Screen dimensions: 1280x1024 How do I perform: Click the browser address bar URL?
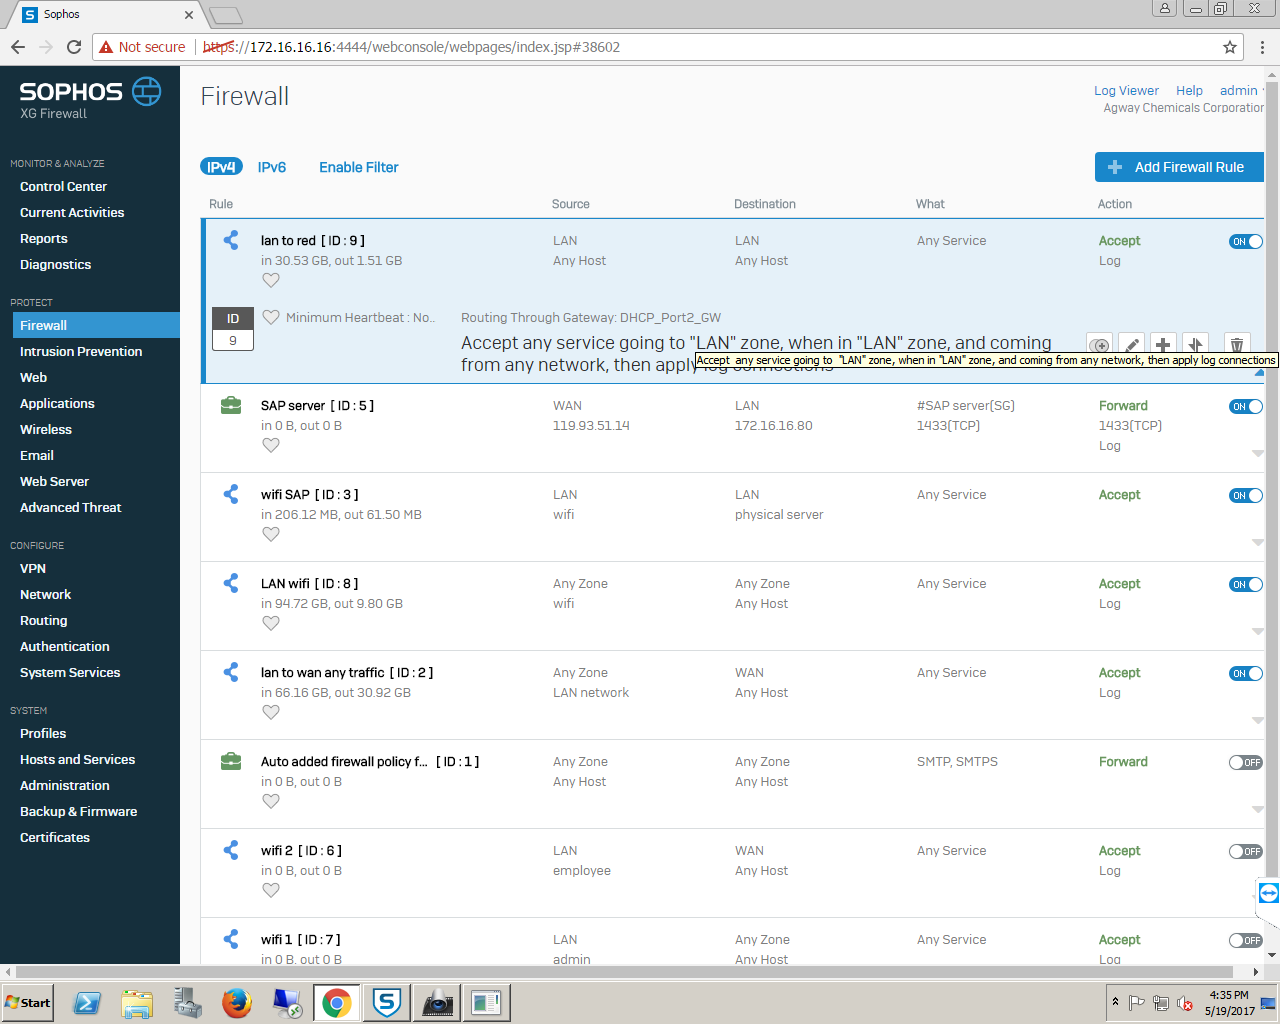click(x=411, y=47)
